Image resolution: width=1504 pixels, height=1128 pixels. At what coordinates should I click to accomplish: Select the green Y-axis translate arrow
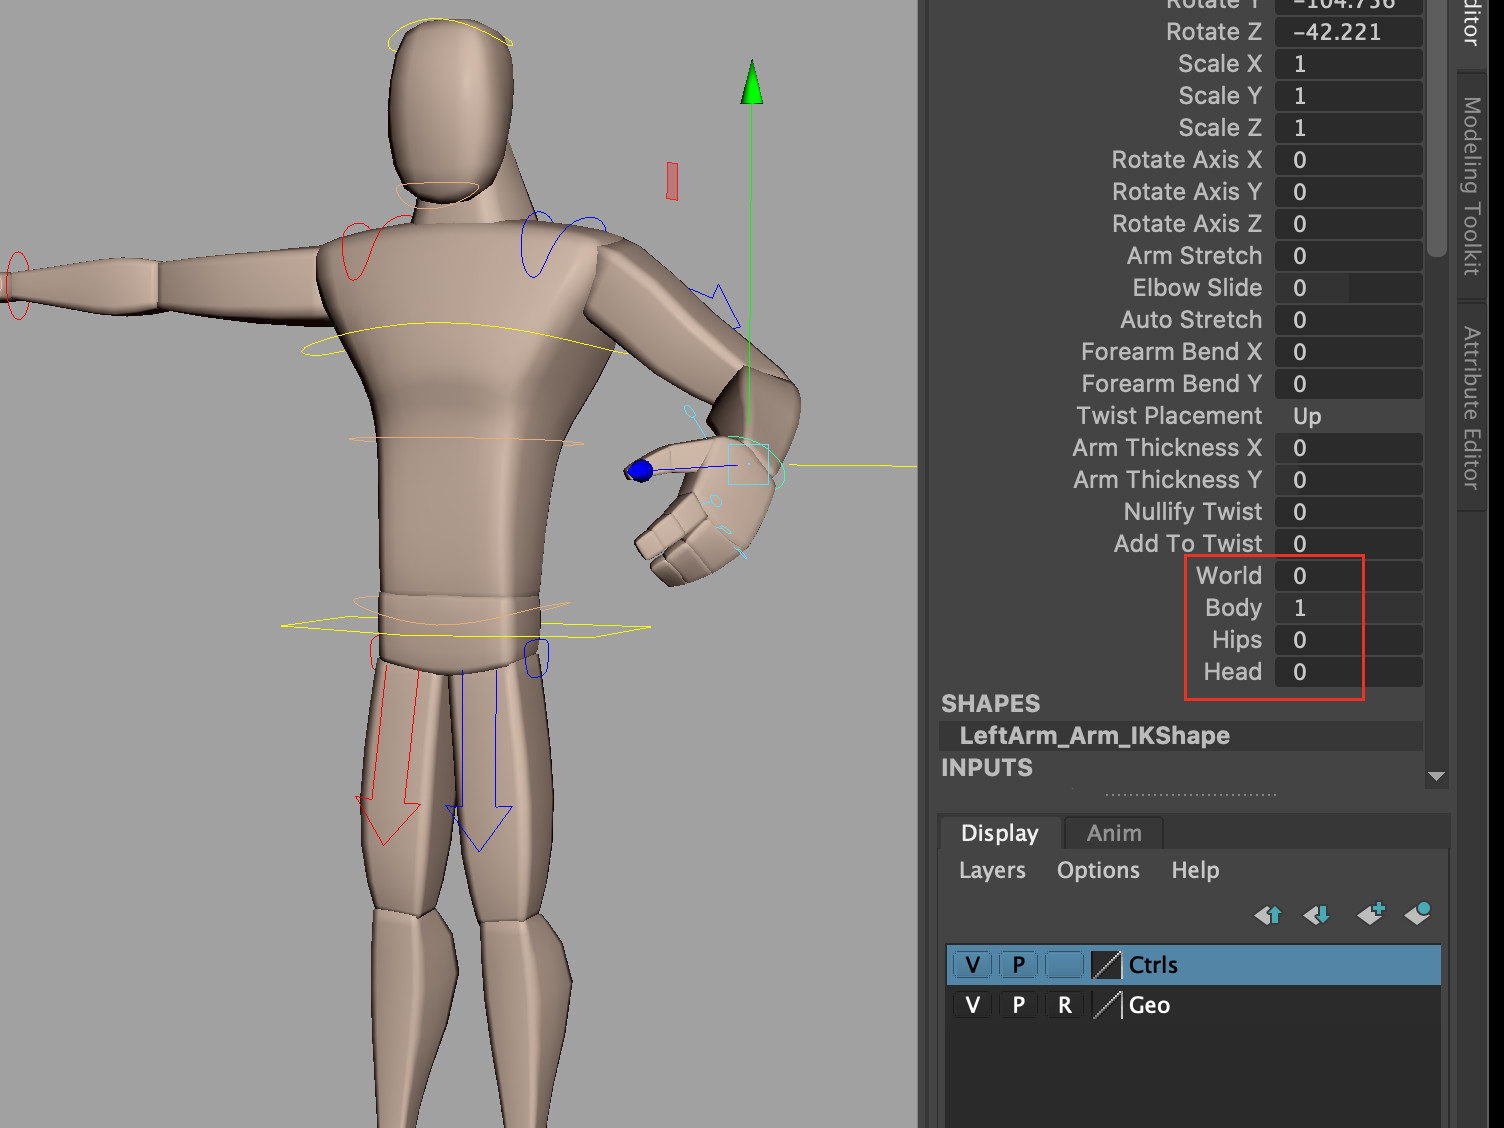point(752,83)
